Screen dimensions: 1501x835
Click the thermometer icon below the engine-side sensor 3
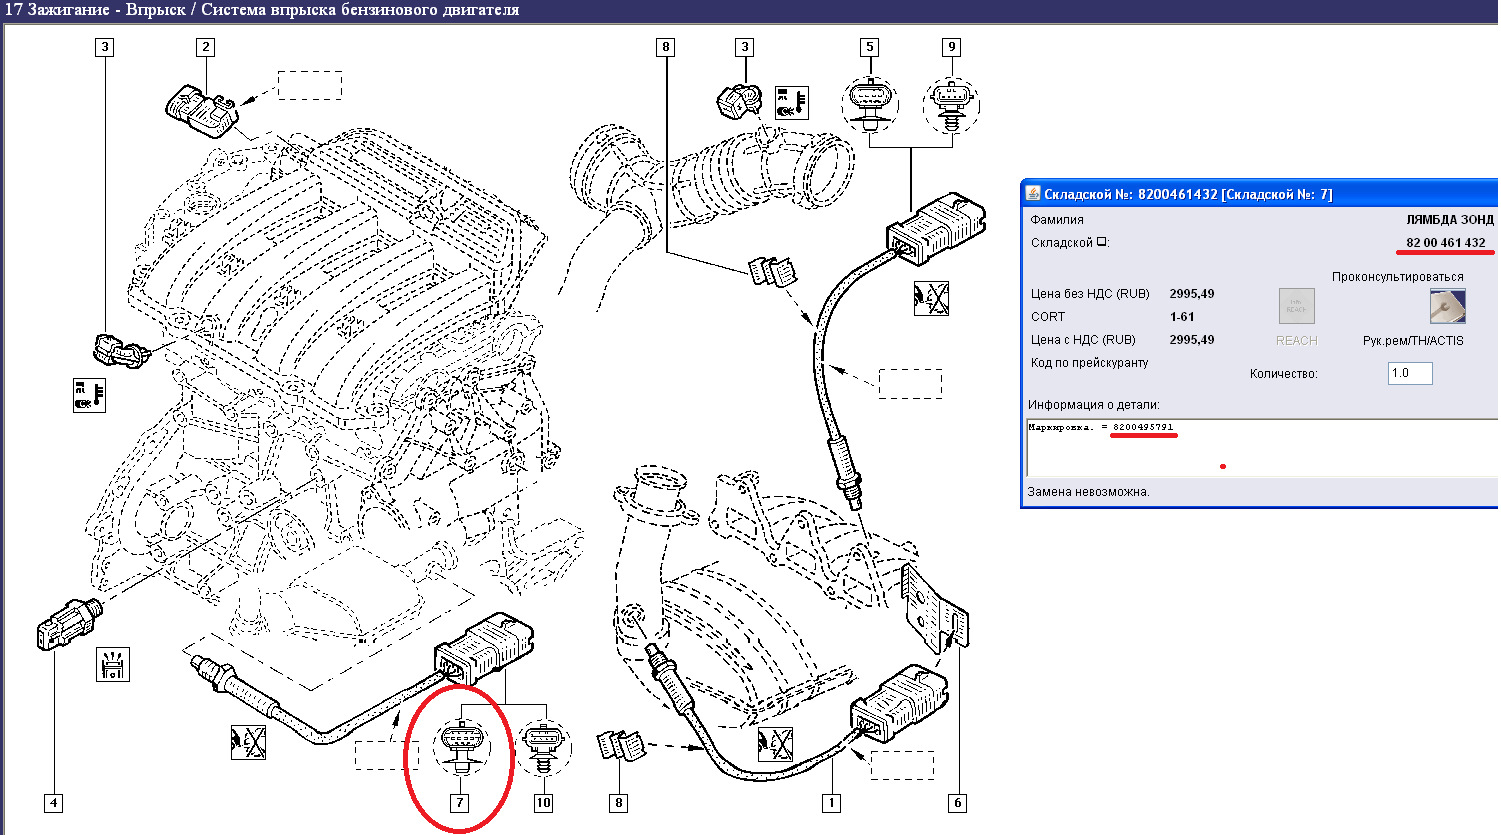click(89, 395)
